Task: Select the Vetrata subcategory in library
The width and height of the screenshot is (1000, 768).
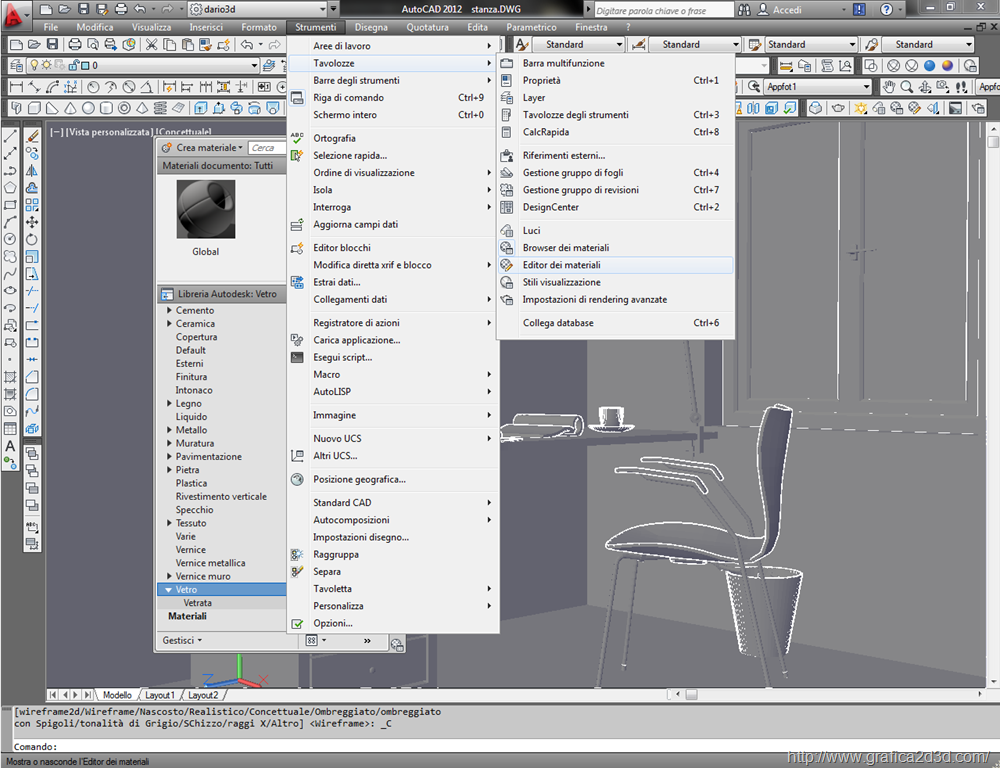Action: [x=197, y=603]
